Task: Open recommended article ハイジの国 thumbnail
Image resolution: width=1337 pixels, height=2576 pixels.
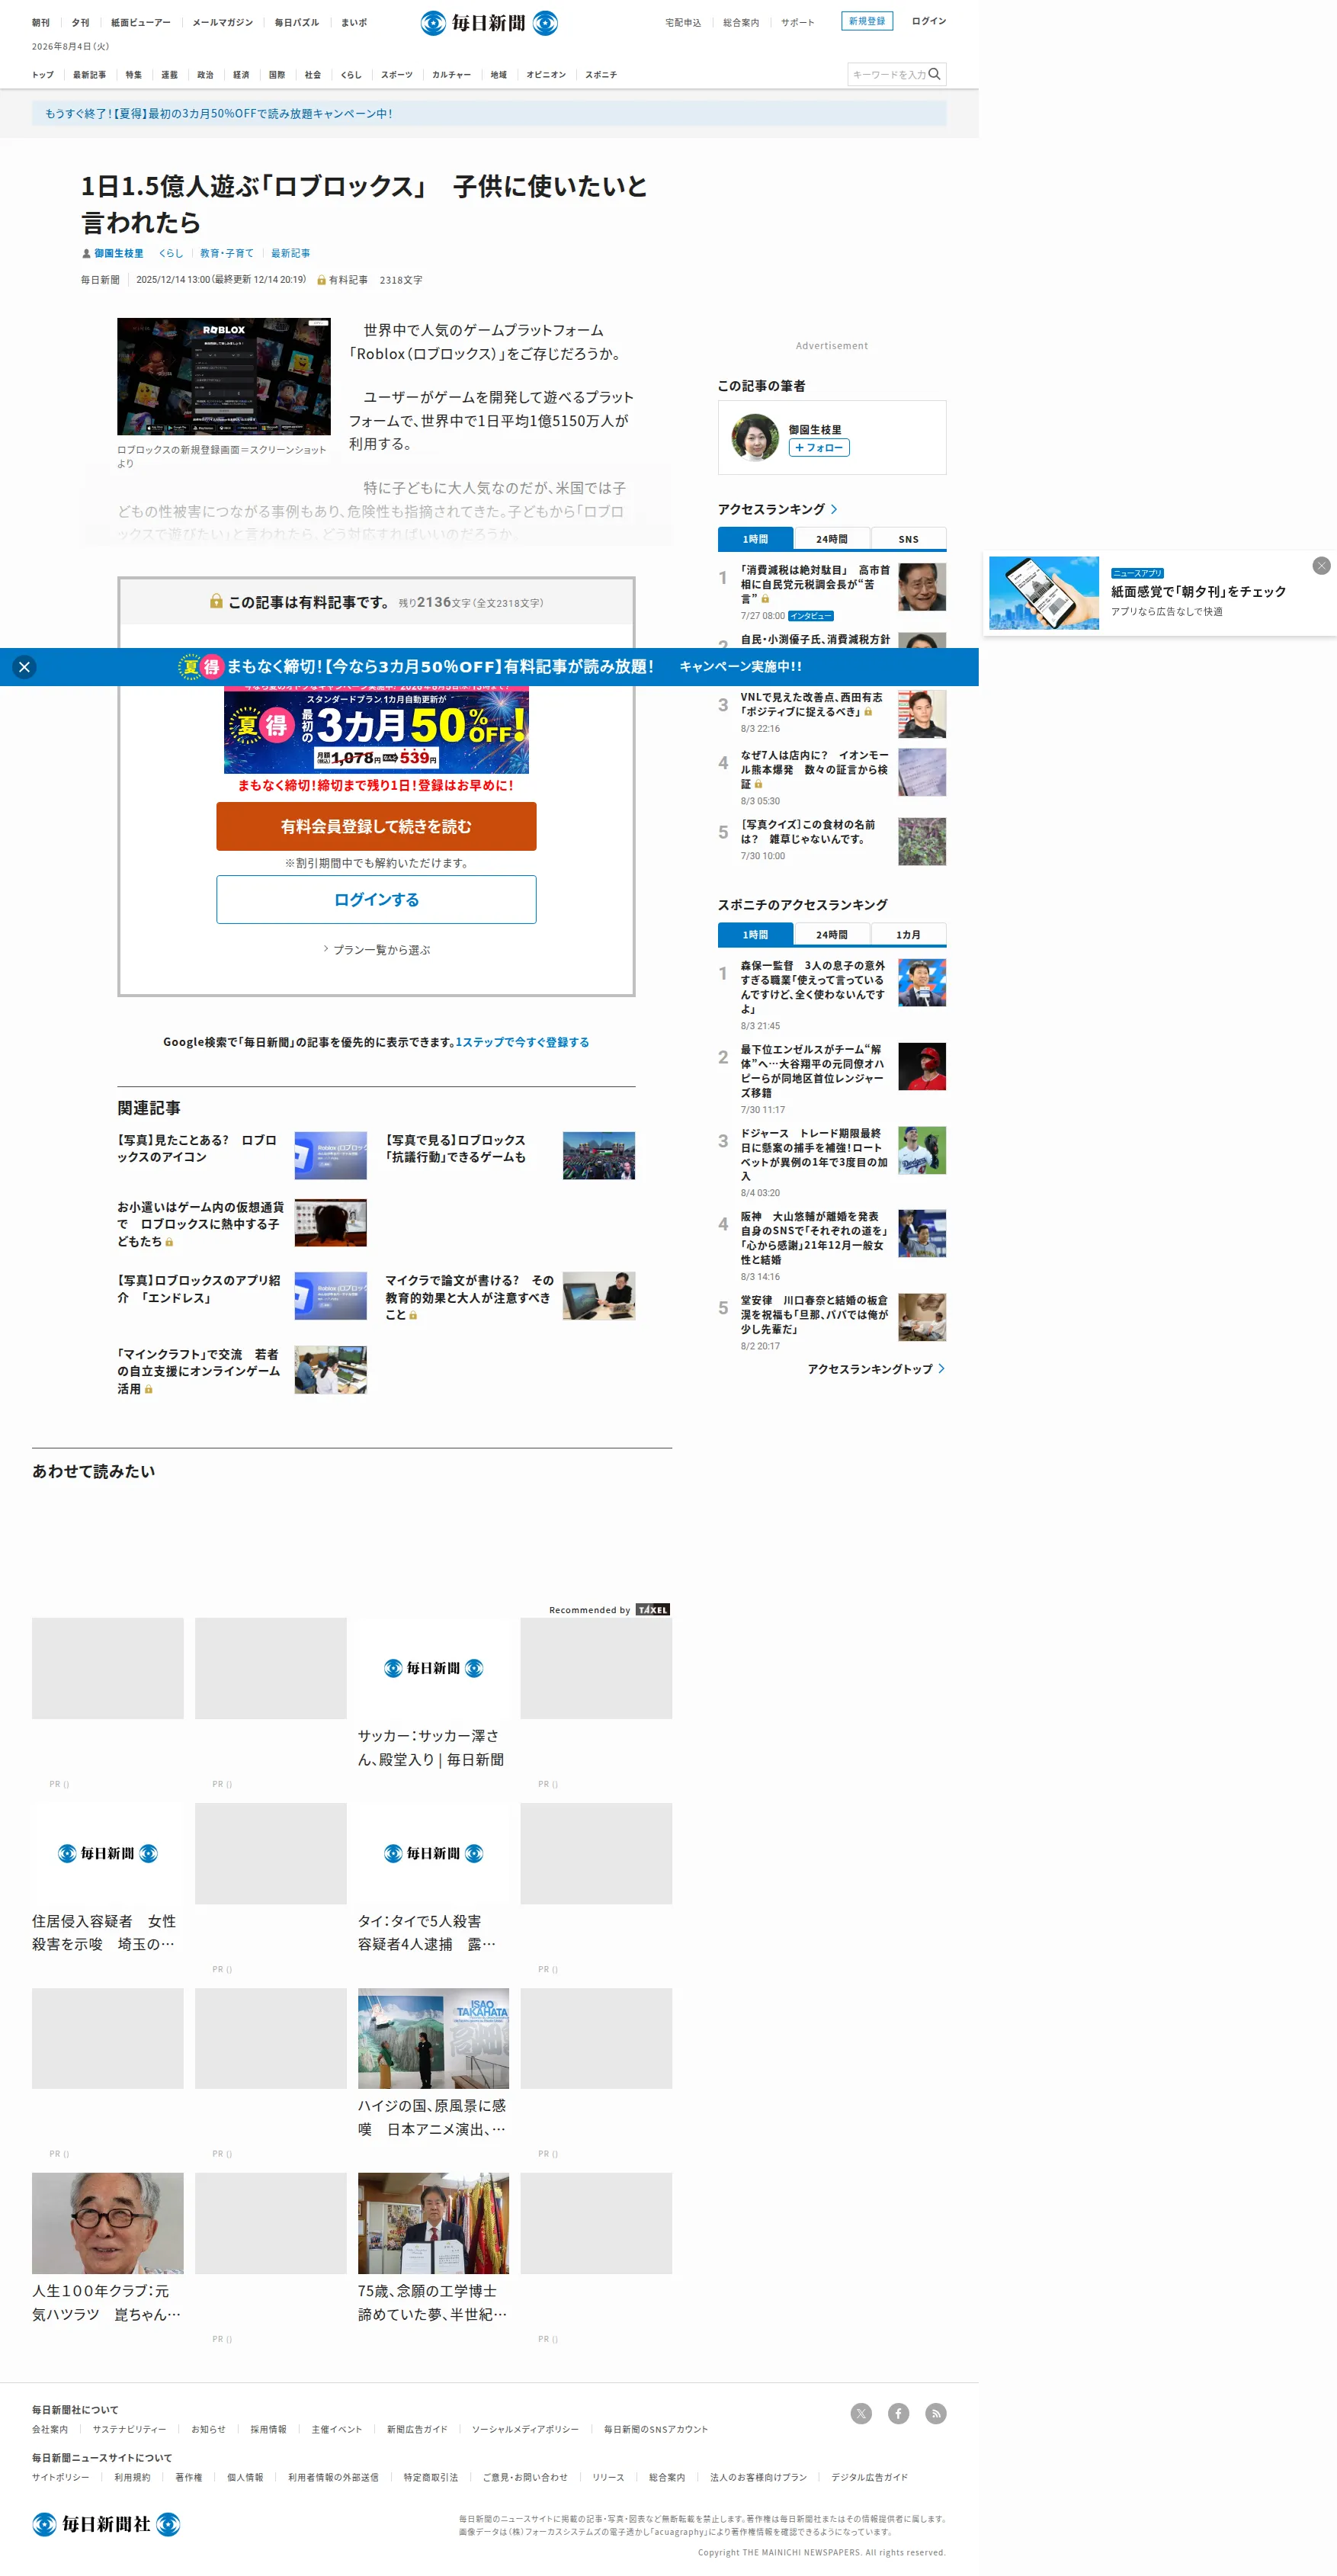Action: (433, 2038)
